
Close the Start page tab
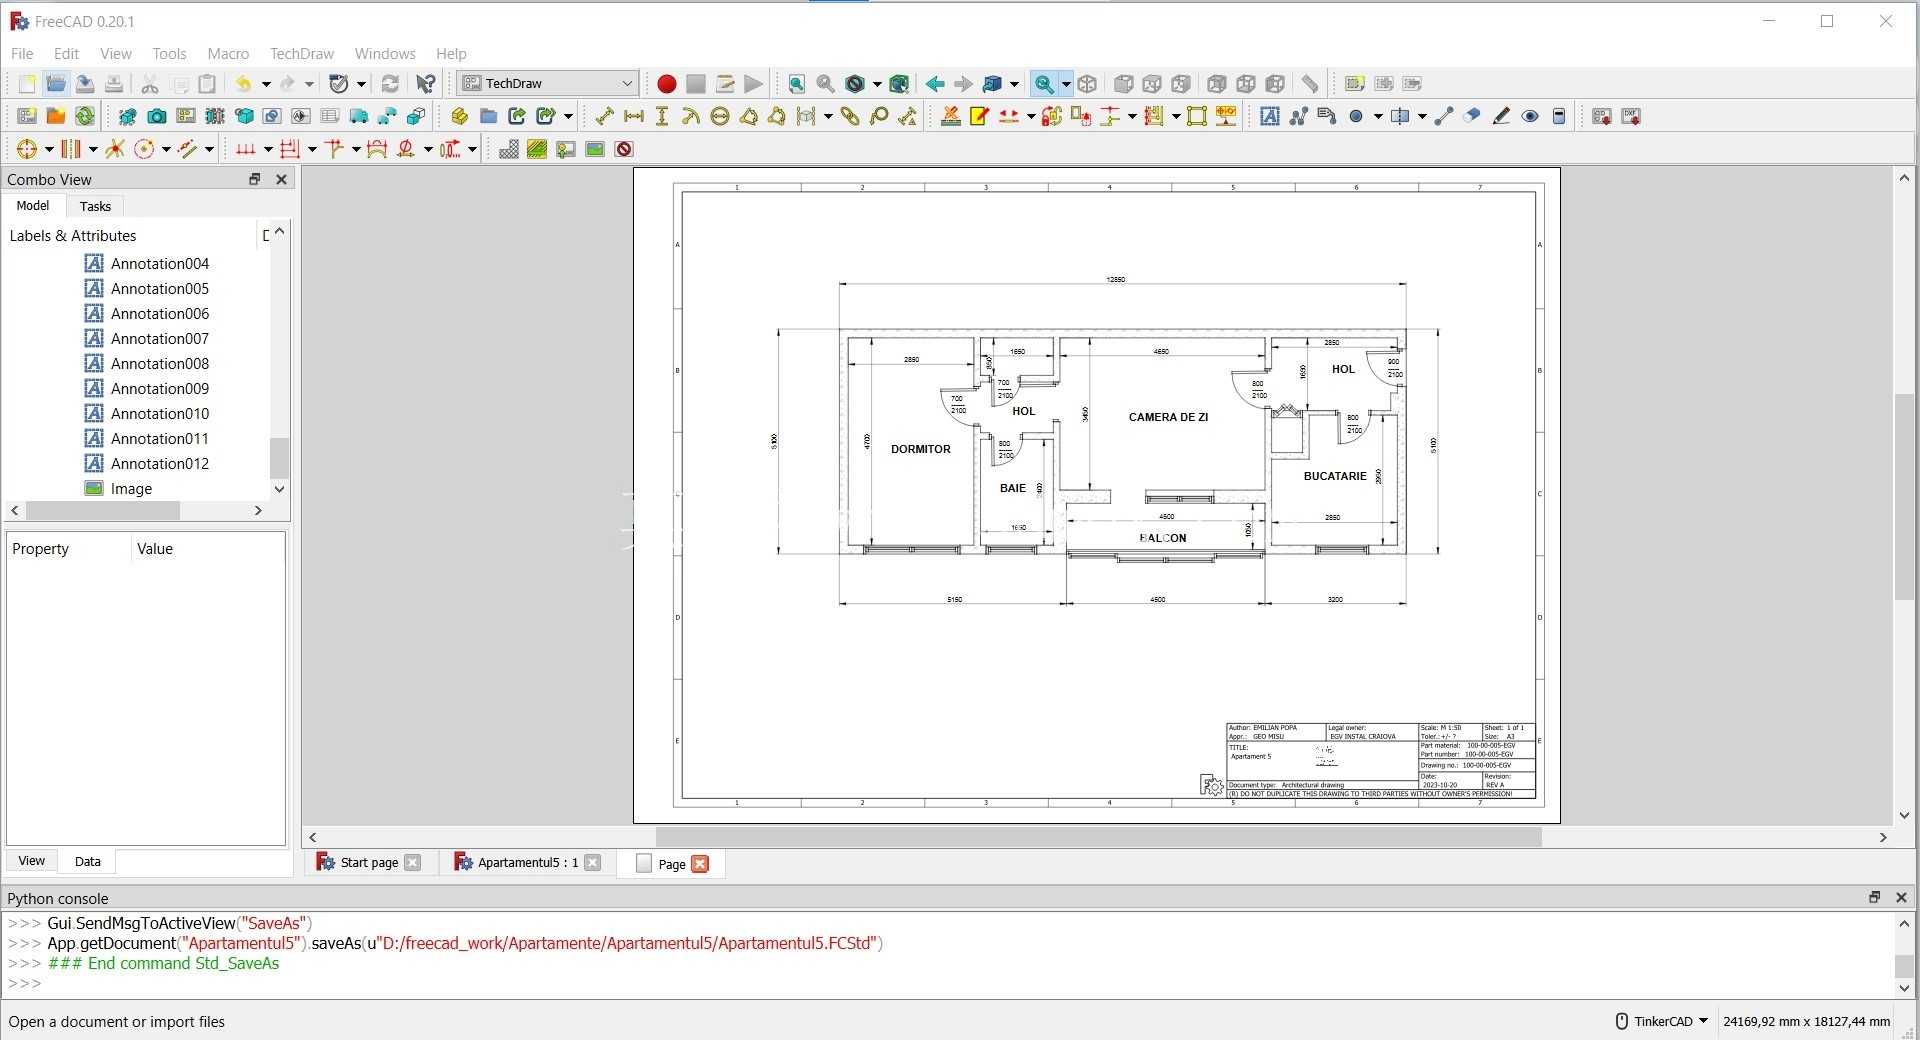click(413, 862)
